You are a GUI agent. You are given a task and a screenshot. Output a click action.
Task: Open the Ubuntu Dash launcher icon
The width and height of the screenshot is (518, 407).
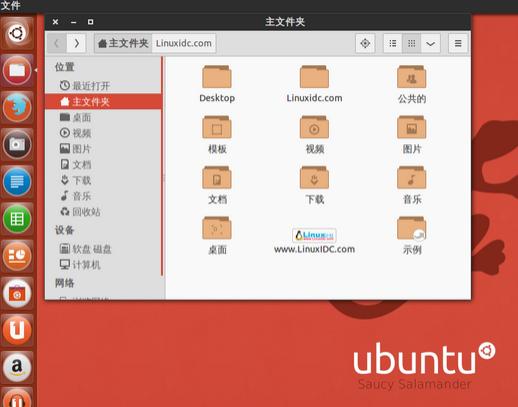click(17, 33)
